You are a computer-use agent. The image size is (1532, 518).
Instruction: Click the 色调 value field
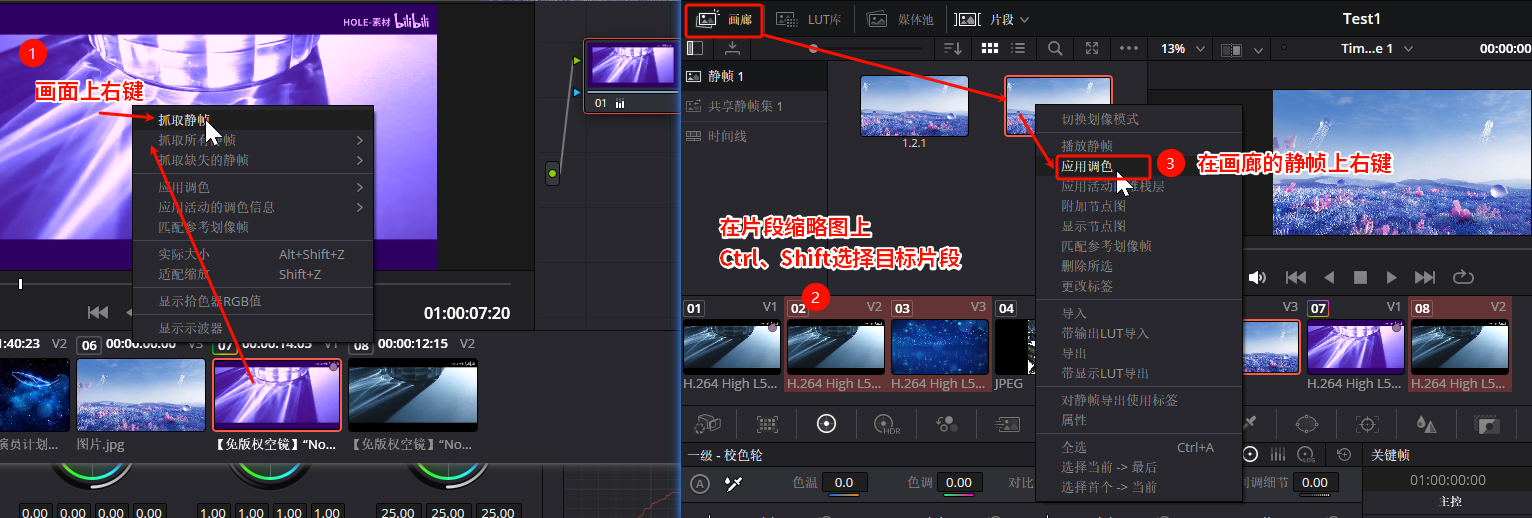click(x=958, y=483)
